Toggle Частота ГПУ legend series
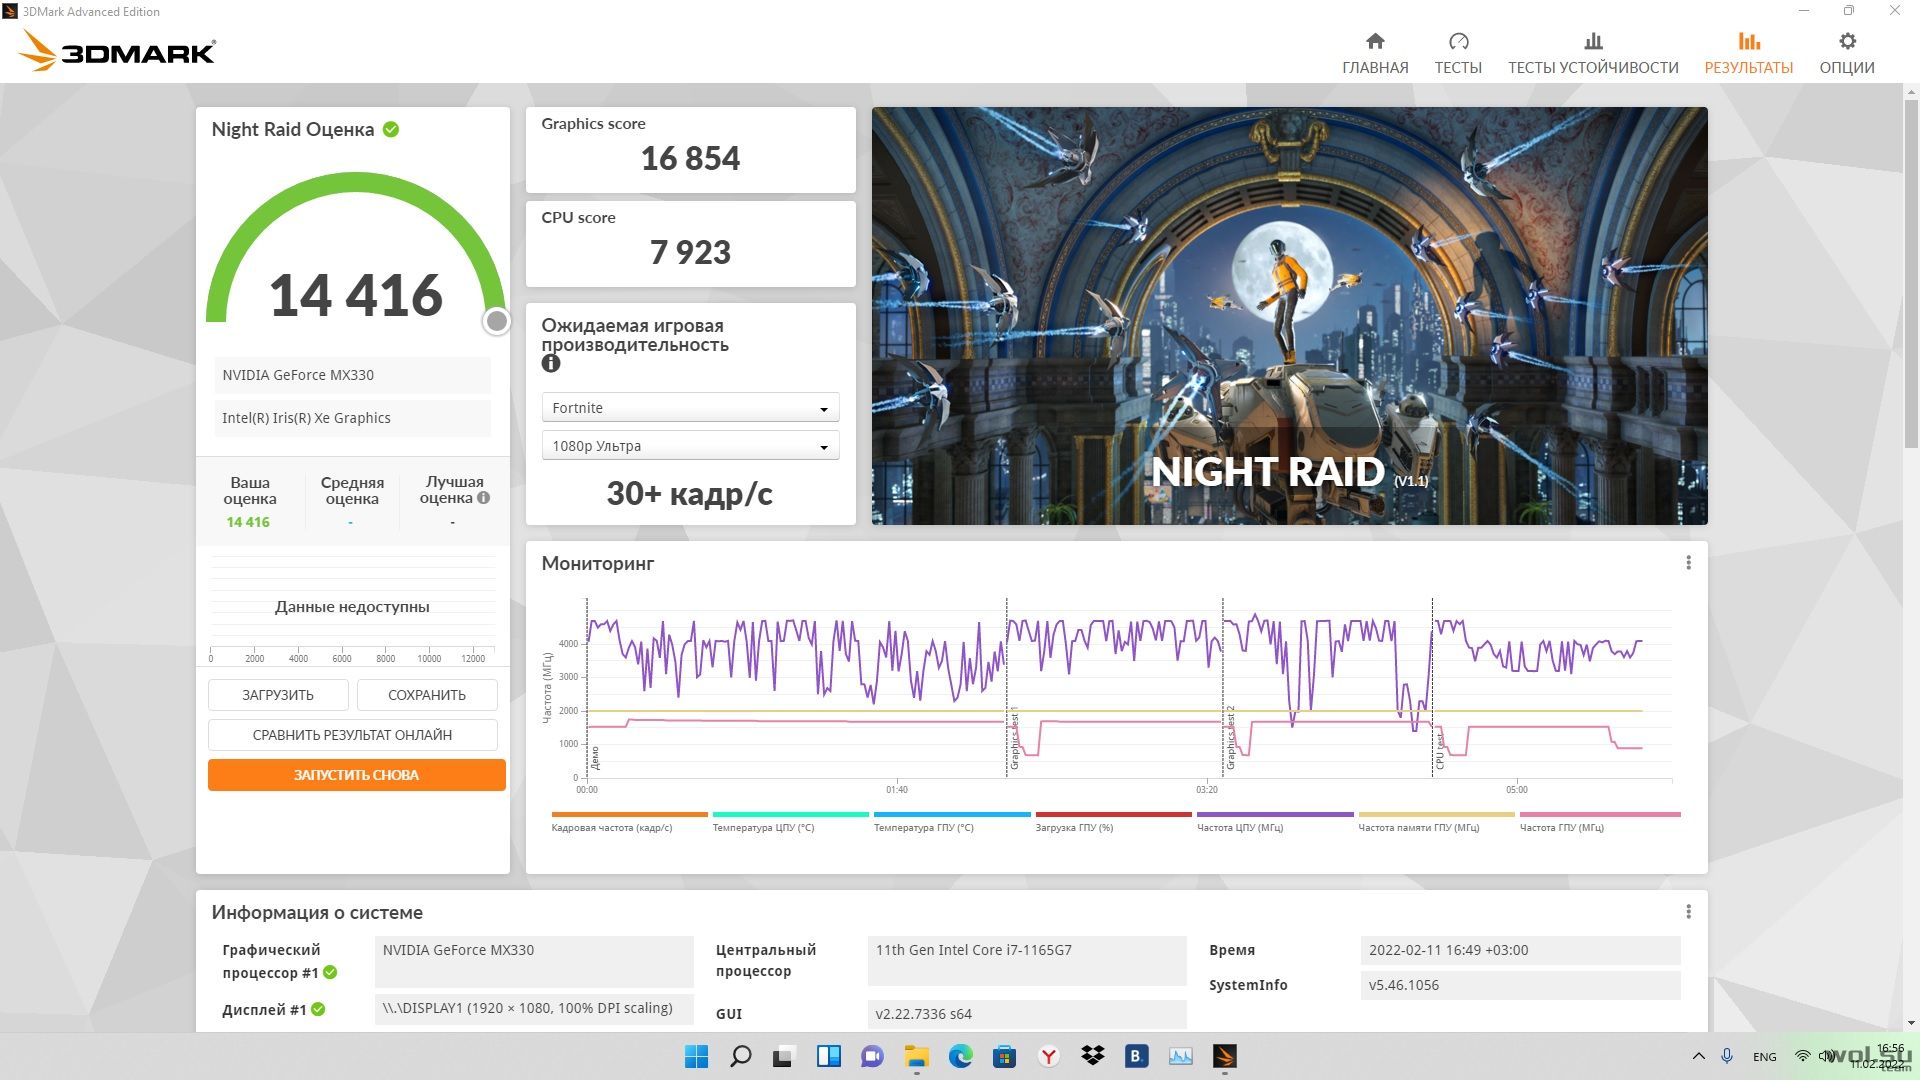The width and height of the screenshot is (1920, 1080). (1600, 822)
